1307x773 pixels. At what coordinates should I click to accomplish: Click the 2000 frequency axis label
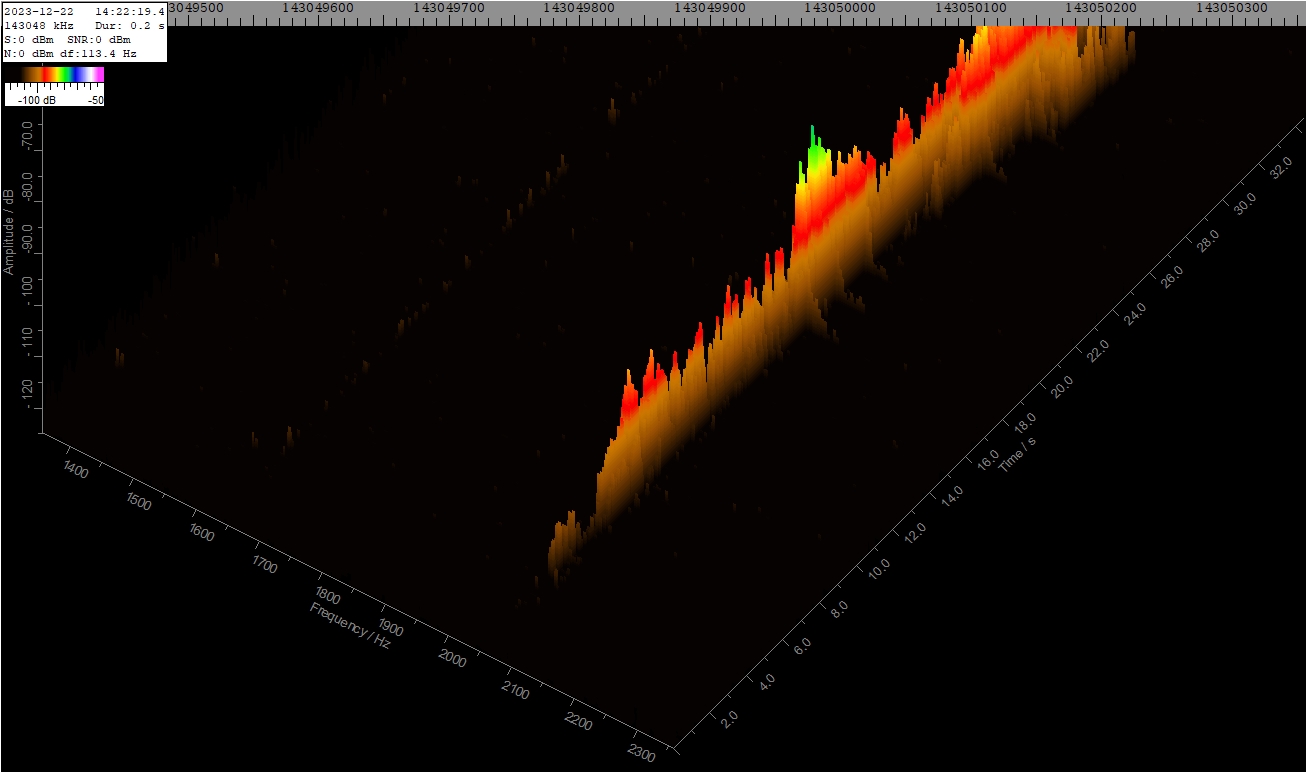453,659
